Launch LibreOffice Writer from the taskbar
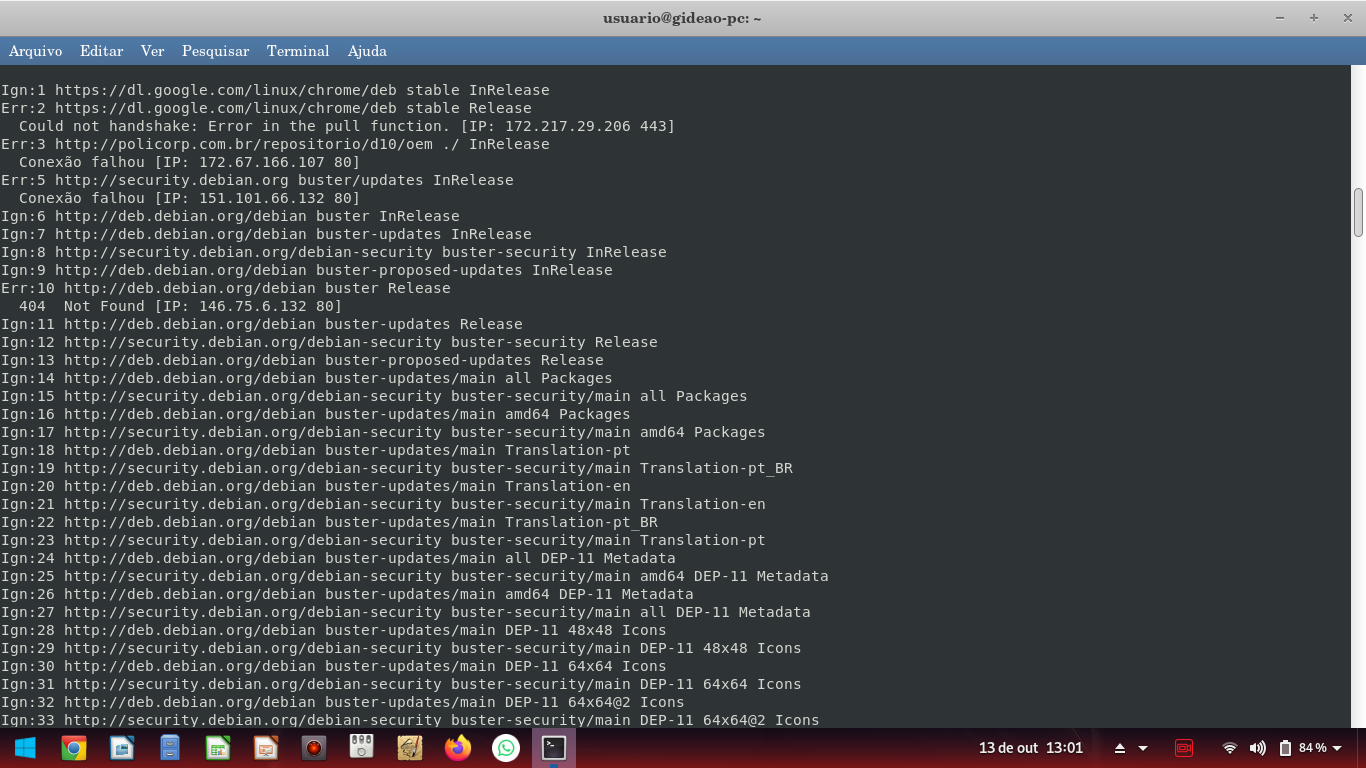Image resolution: width=1366 pixels, height=768 pixels. pos(122,748)
